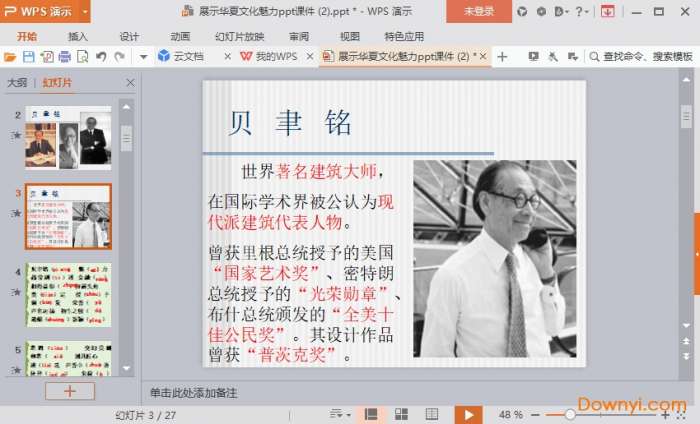This screenshot has height=424, width=700.
Task: Select slide 3 thumbnail
Action: pos(68,216)
